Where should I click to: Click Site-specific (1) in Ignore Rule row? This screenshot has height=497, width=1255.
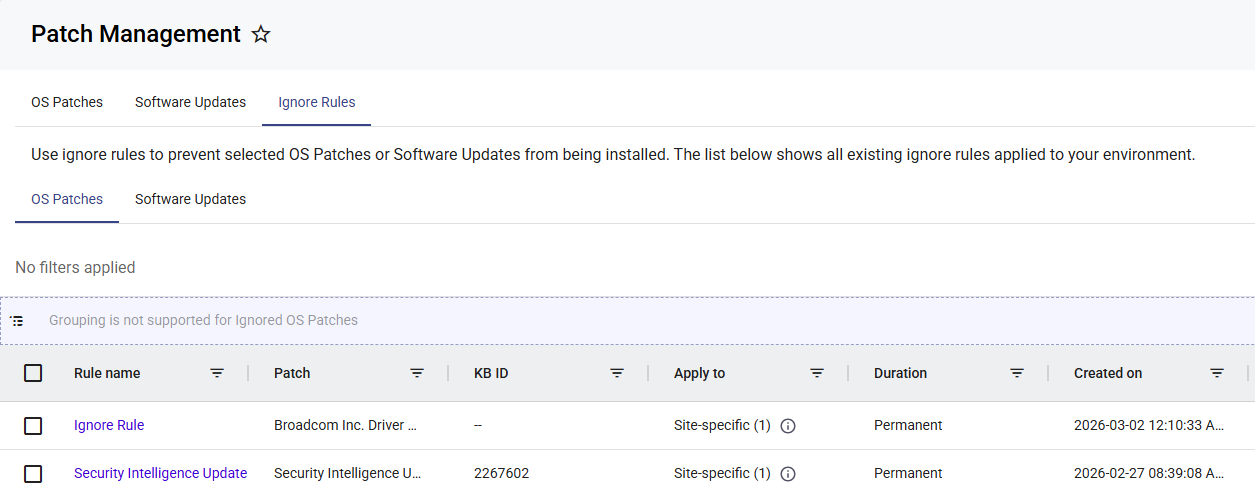pyautogui.click(x=722, y=425)
